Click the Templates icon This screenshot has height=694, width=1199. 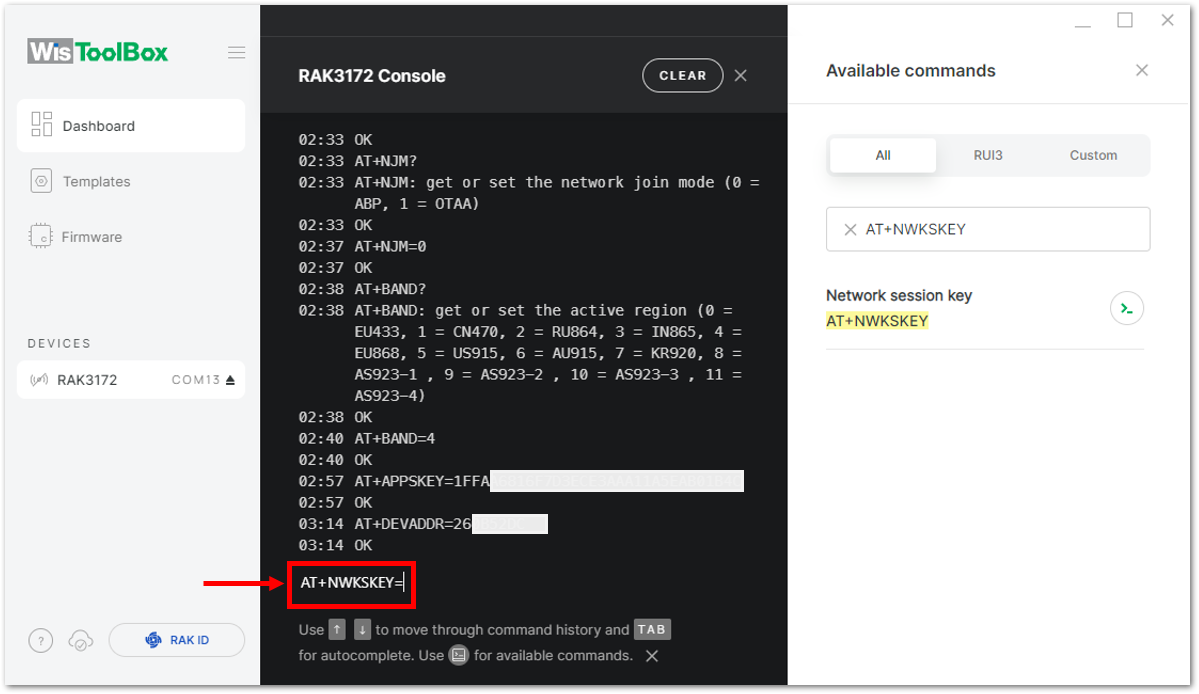pos(41,181)
